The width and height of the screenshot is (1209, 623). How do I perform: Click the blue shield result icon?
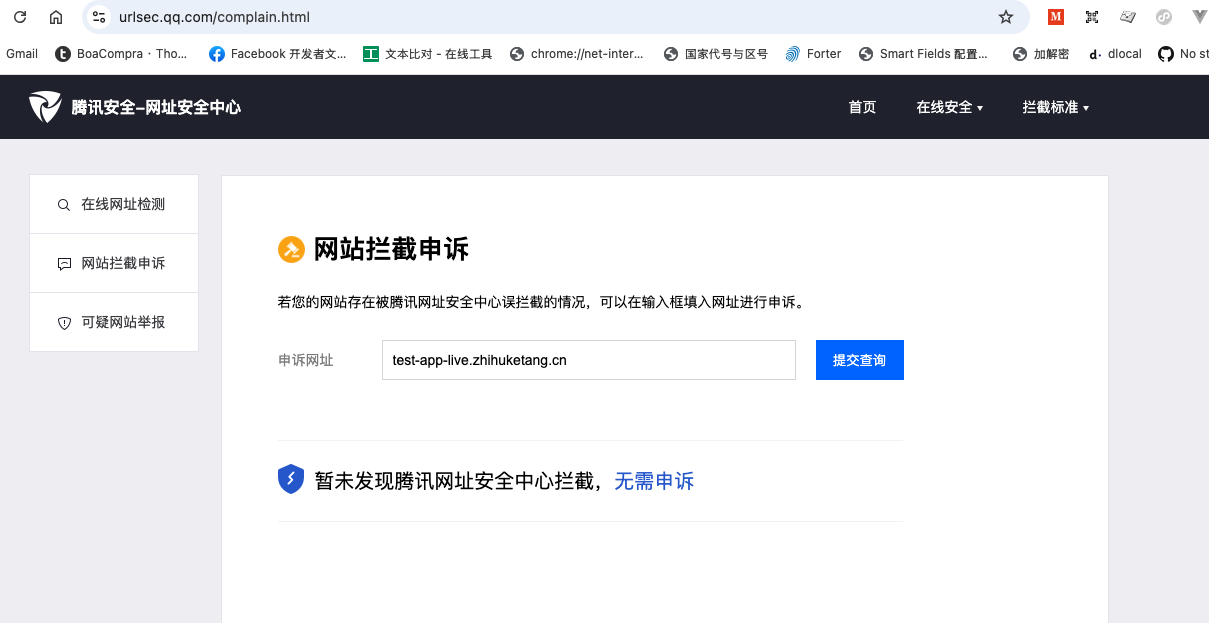pyautogui.click(x=291, y=480)
